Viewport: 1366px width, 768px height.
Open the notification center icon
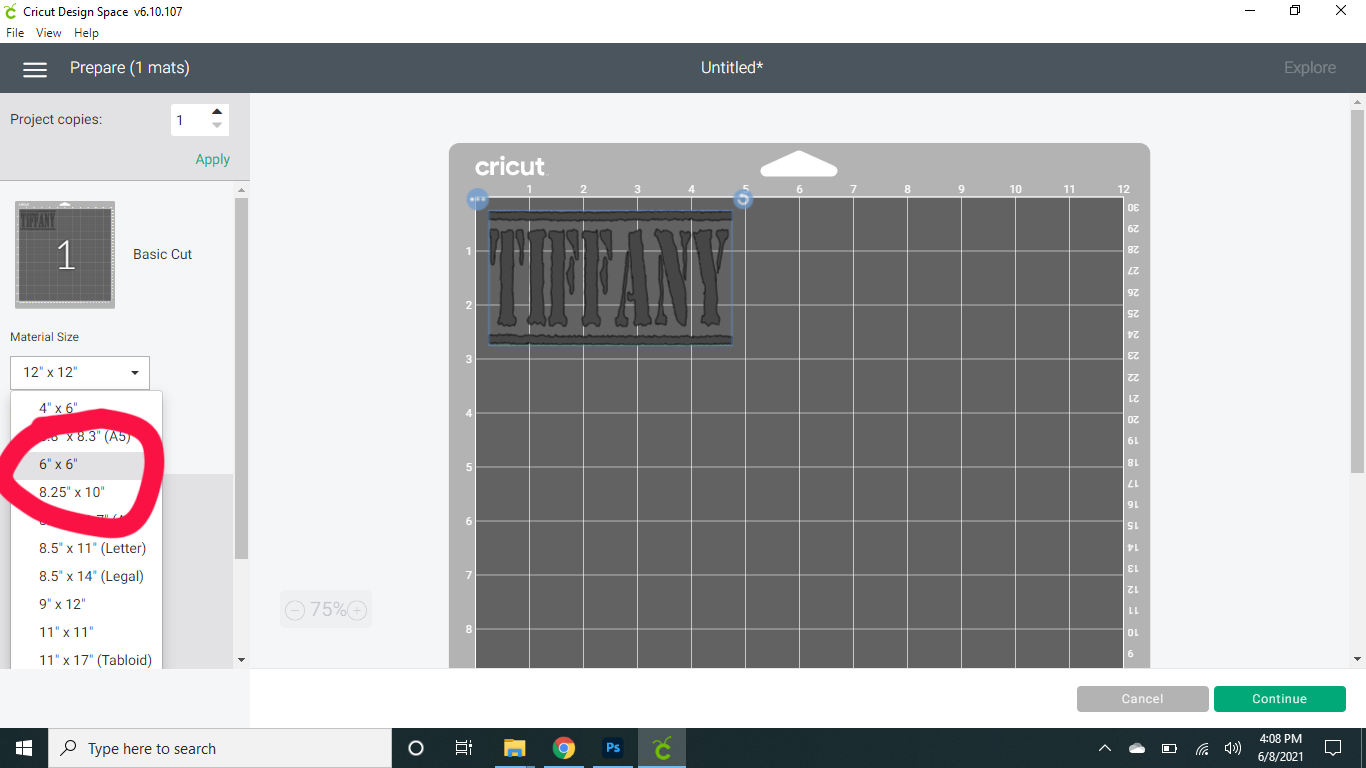pos(1332,748)
